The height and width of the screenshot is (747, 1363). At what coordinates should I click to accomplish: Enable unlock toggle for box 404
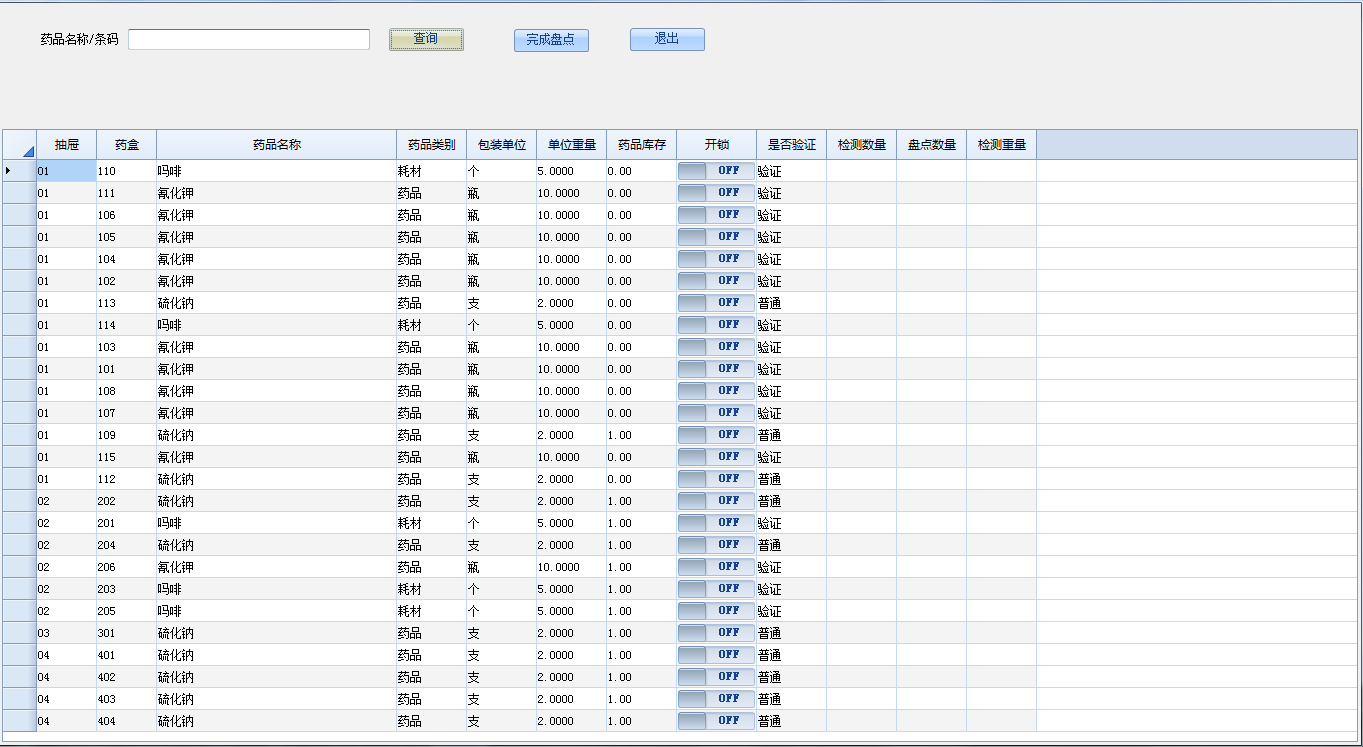716,721
